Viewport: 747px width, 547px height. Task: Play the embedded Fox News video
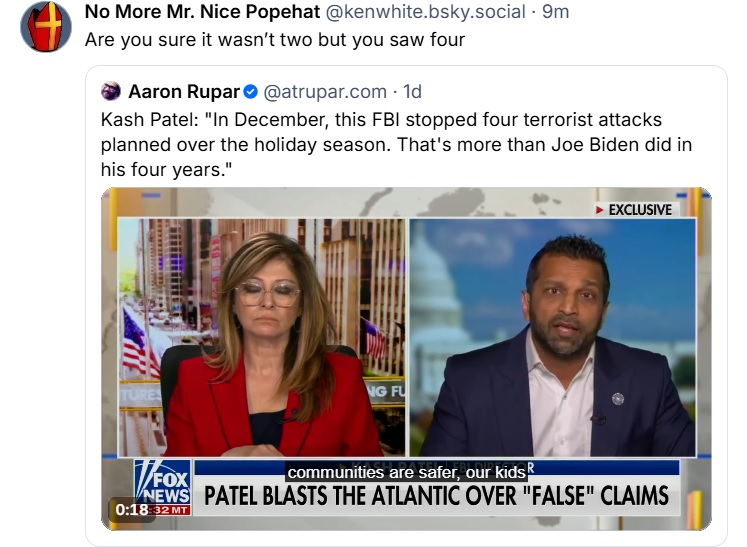coord(406,358)
